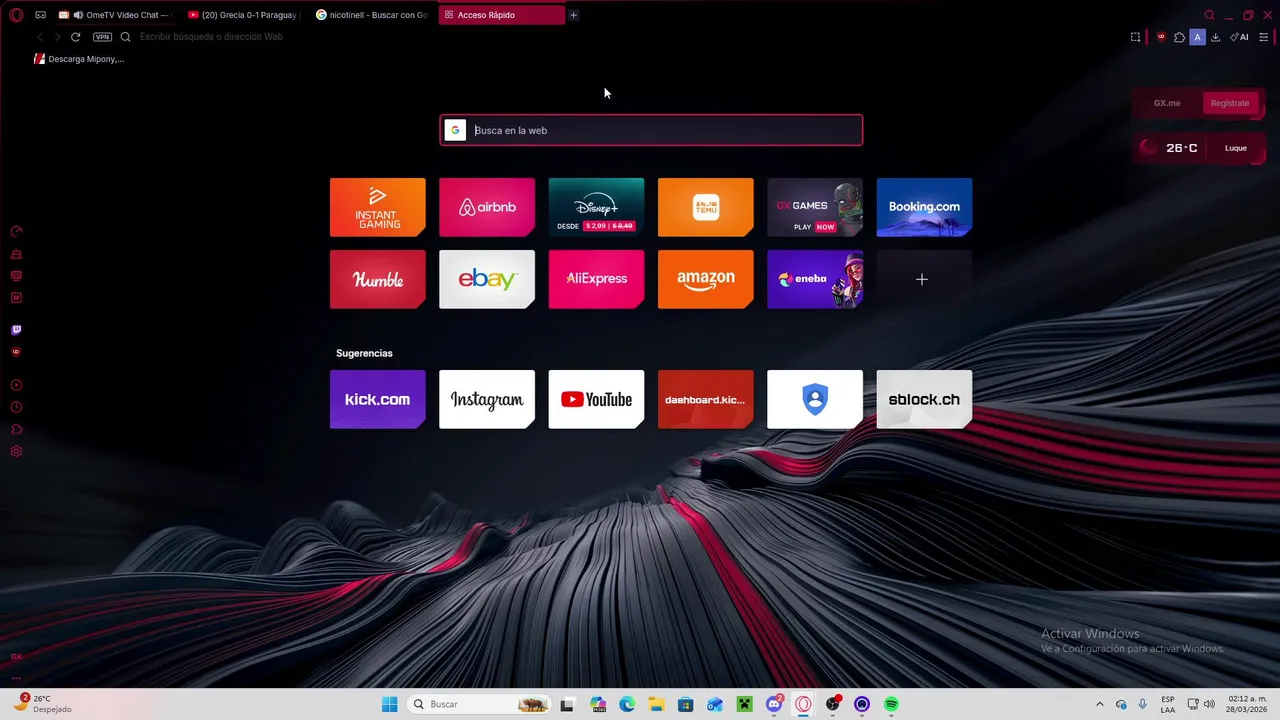Open the Instant Gaming speed dial
Screen dimensions: 1280x720
(377, 207)
